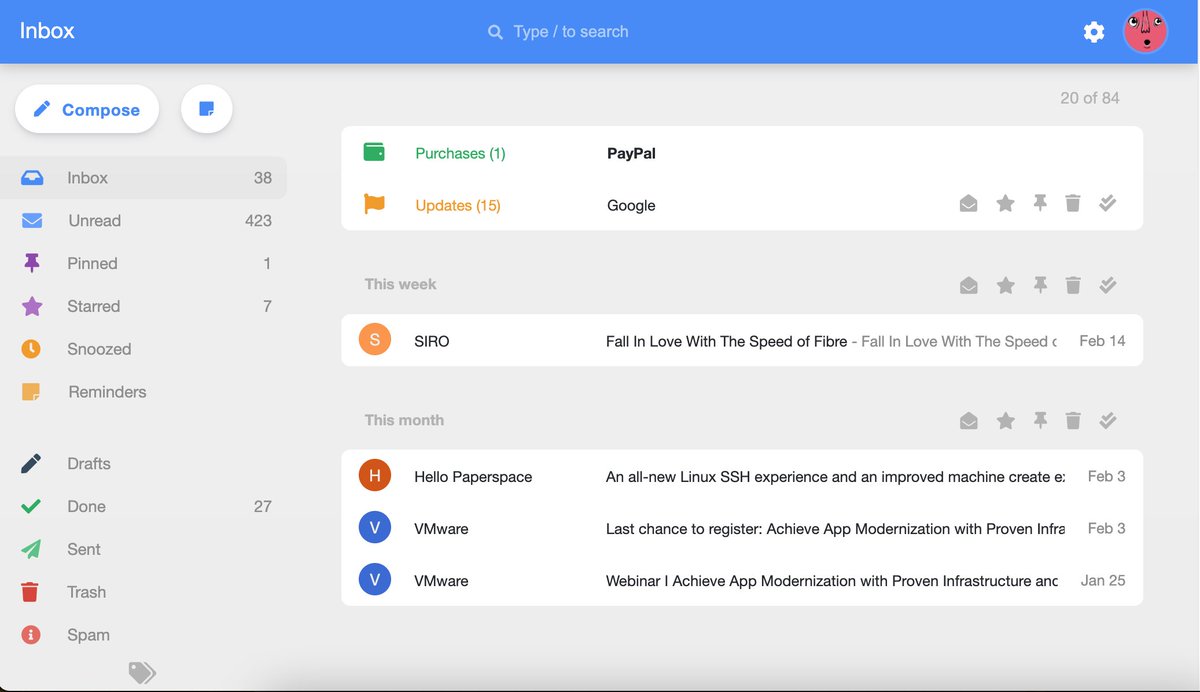Click the This month section label

tap(404, 420)
